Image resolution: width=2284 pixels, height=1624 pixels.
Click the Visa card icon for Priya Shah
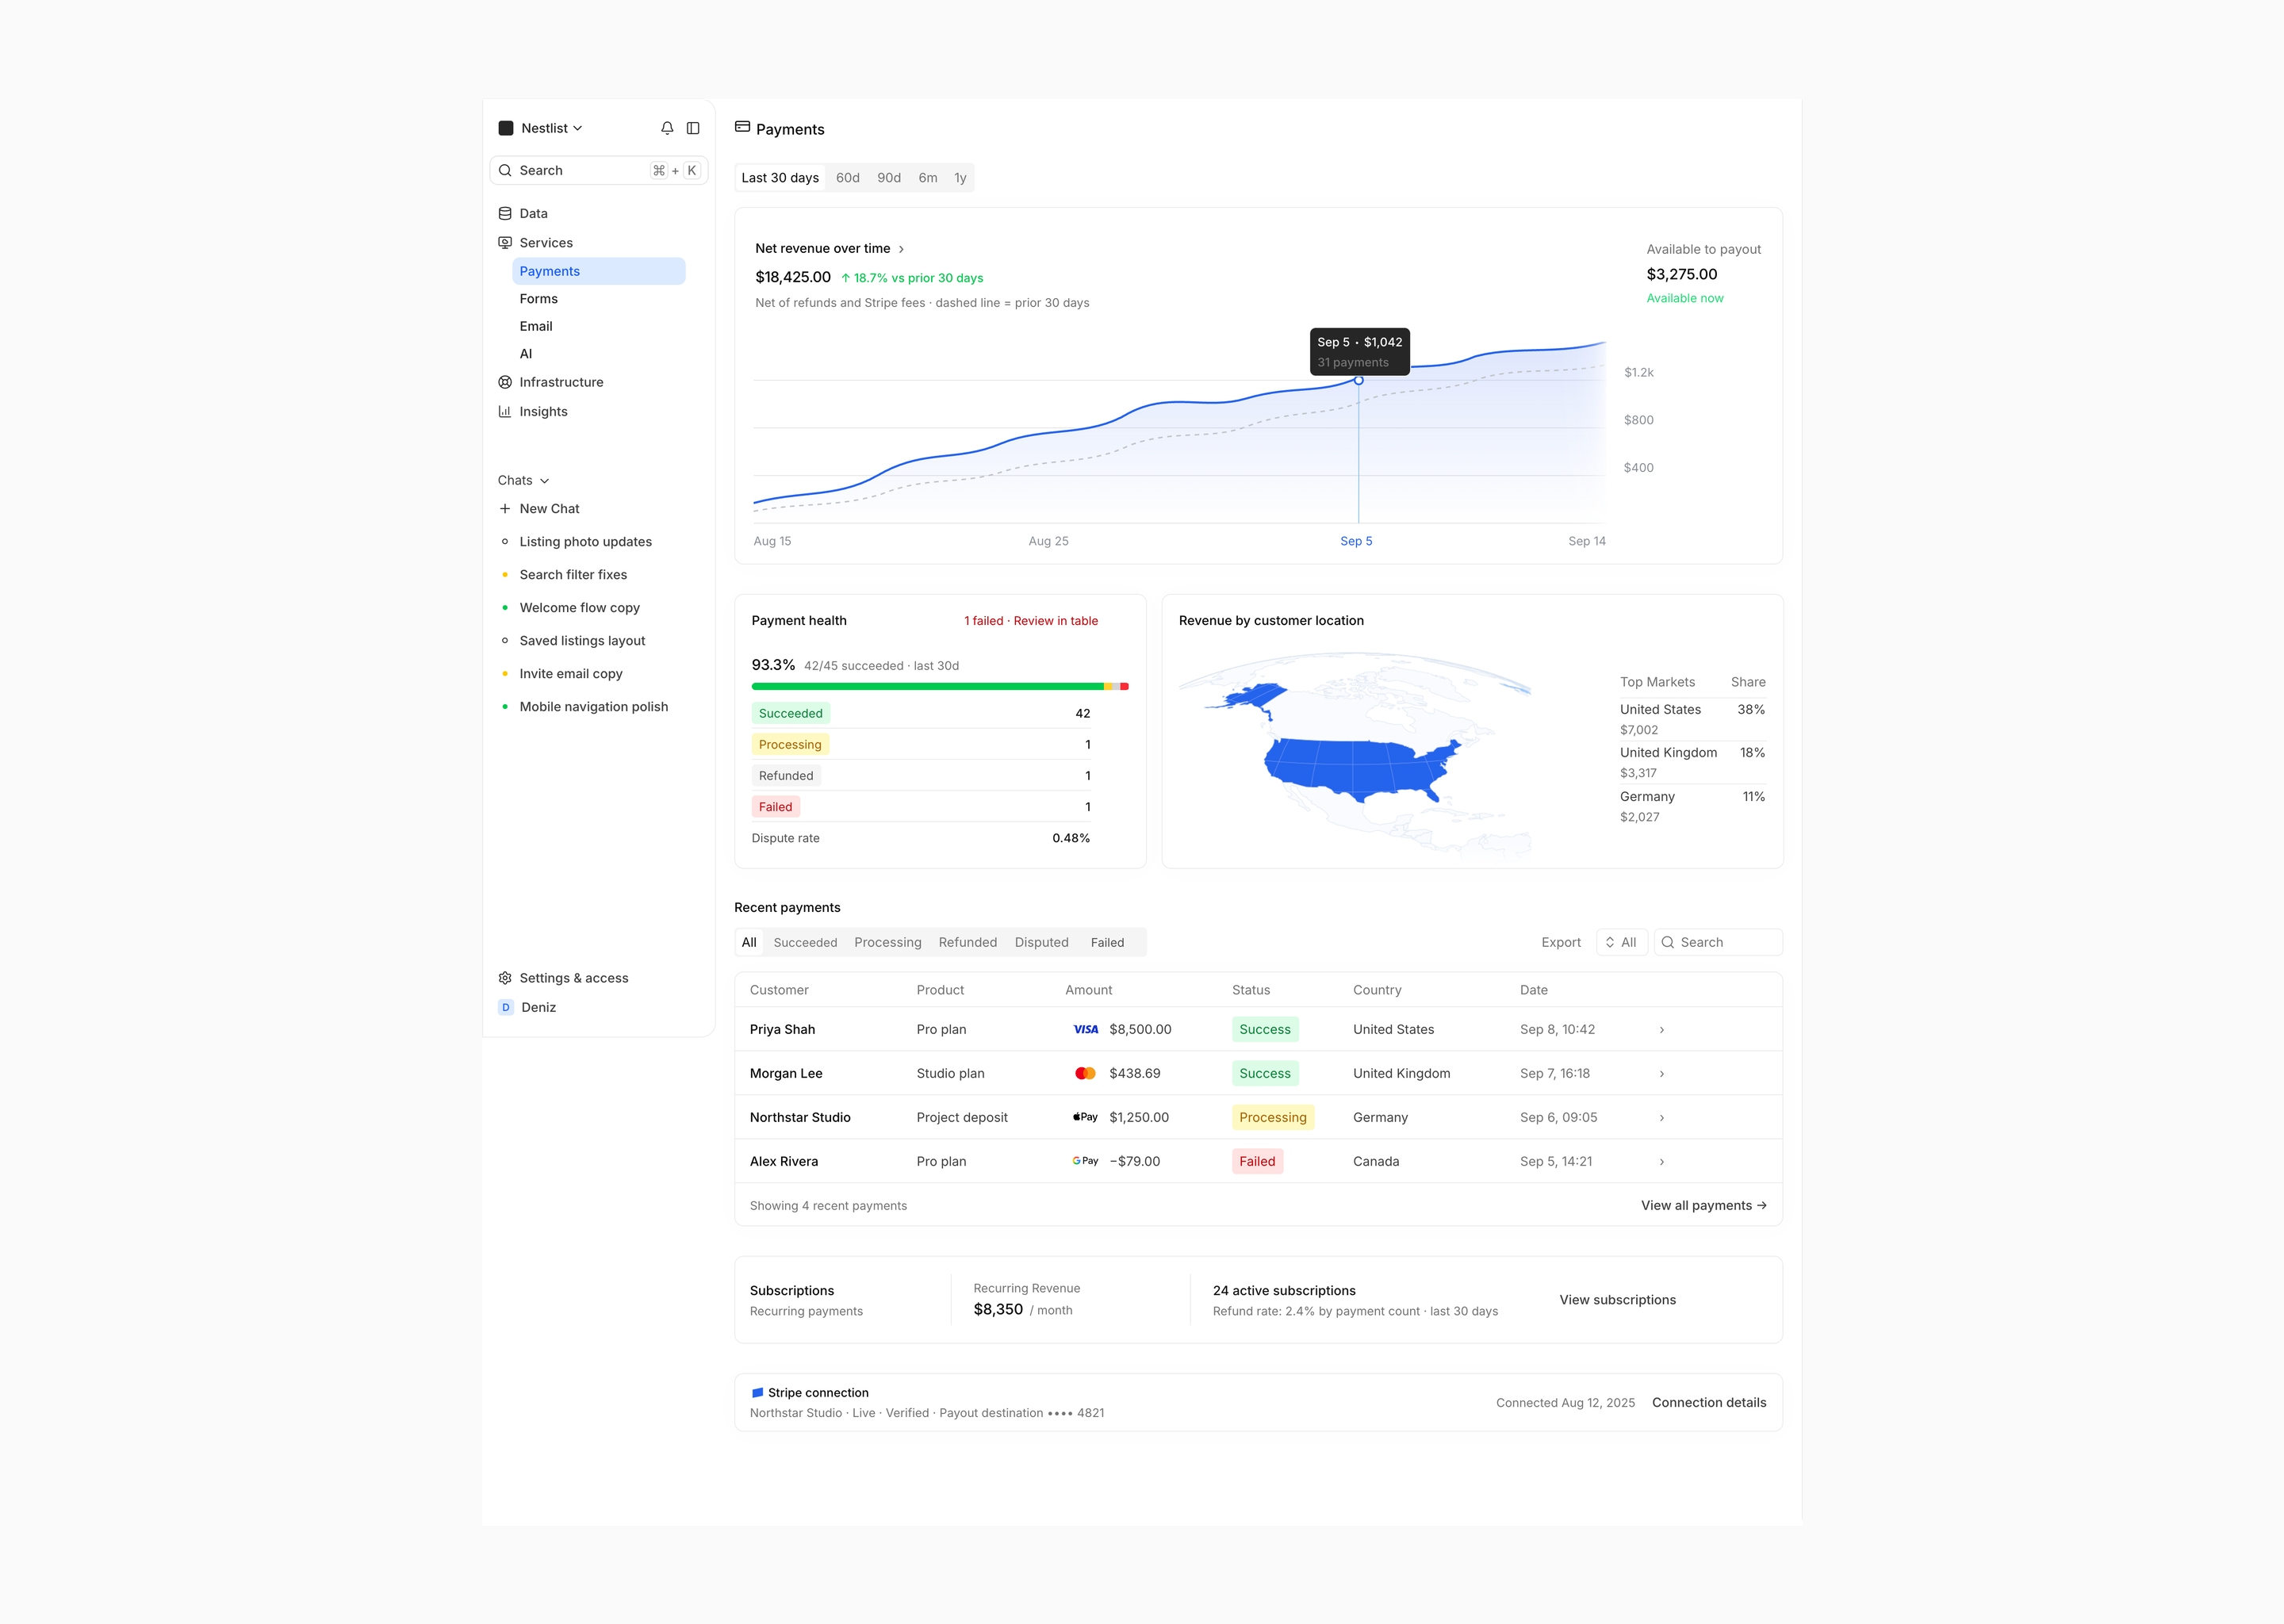(1085, 1029)
